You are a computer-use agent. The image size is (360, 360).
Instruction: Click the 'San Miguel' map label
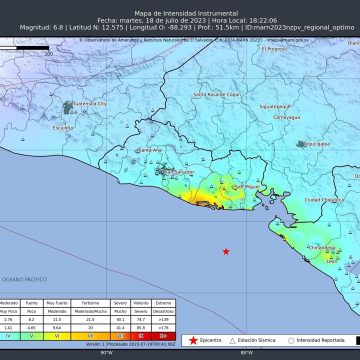[x=247, y=187]
